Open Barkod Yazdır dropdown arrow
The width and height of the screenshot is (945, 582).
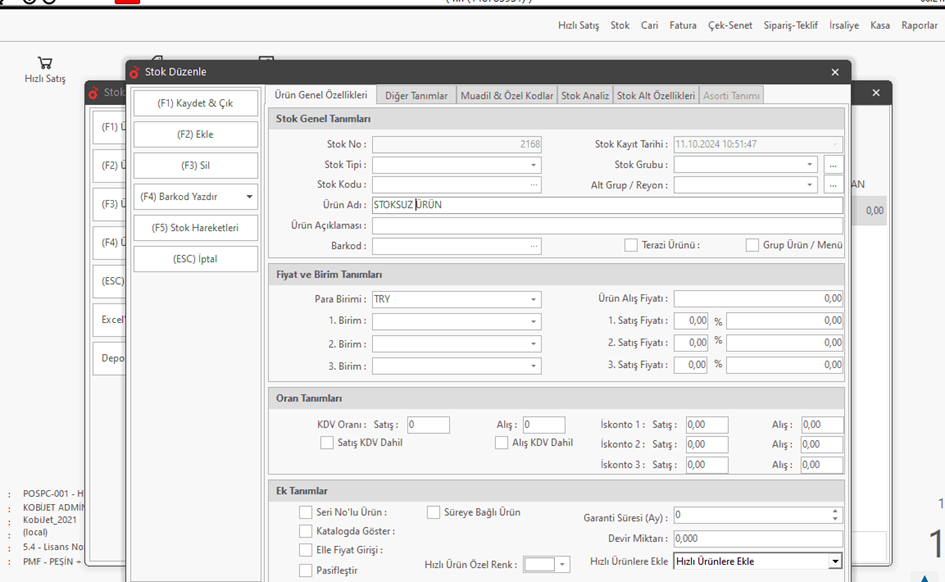pyautogui.click(x=249, y=197)
